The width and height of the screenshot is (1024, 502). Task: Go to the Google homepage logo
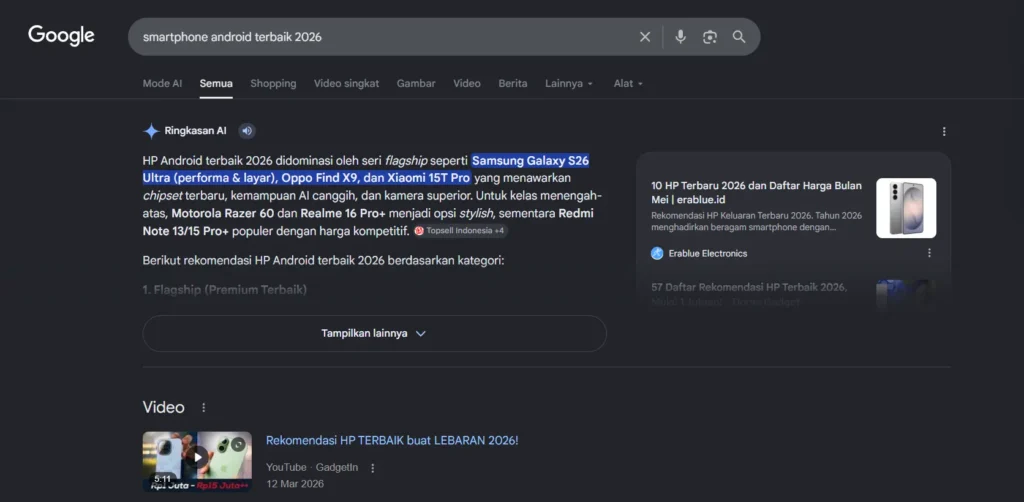coord(61,36)
